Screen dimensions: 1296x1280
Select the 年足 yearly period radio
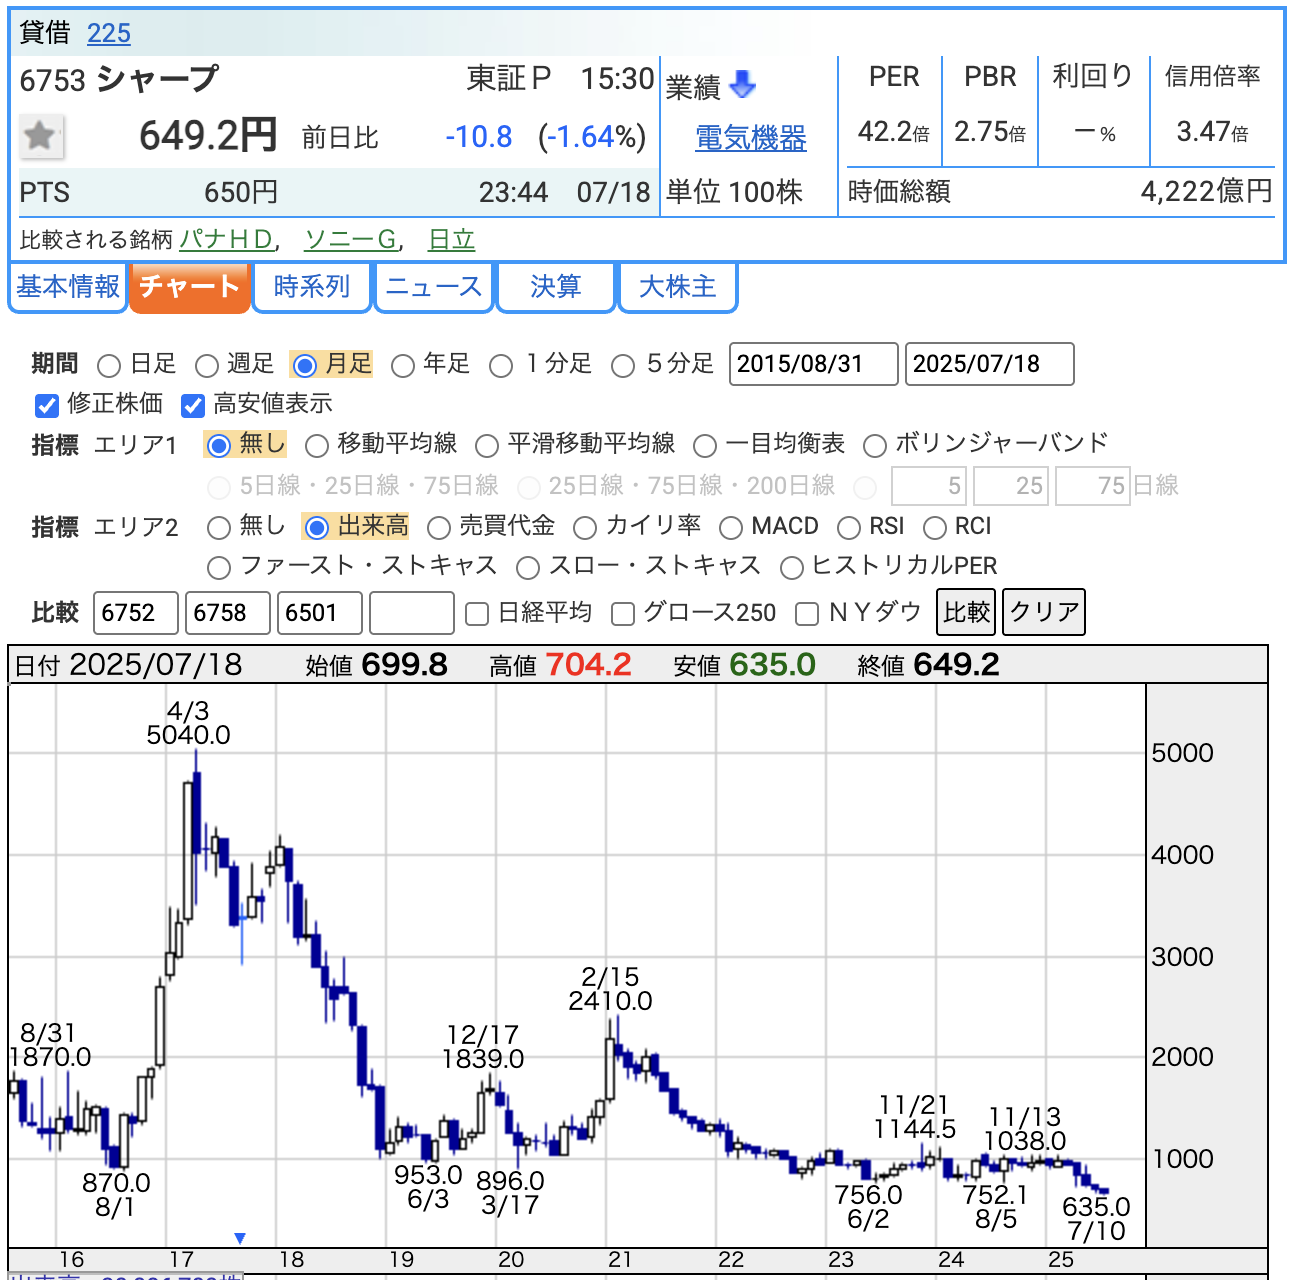403,365
